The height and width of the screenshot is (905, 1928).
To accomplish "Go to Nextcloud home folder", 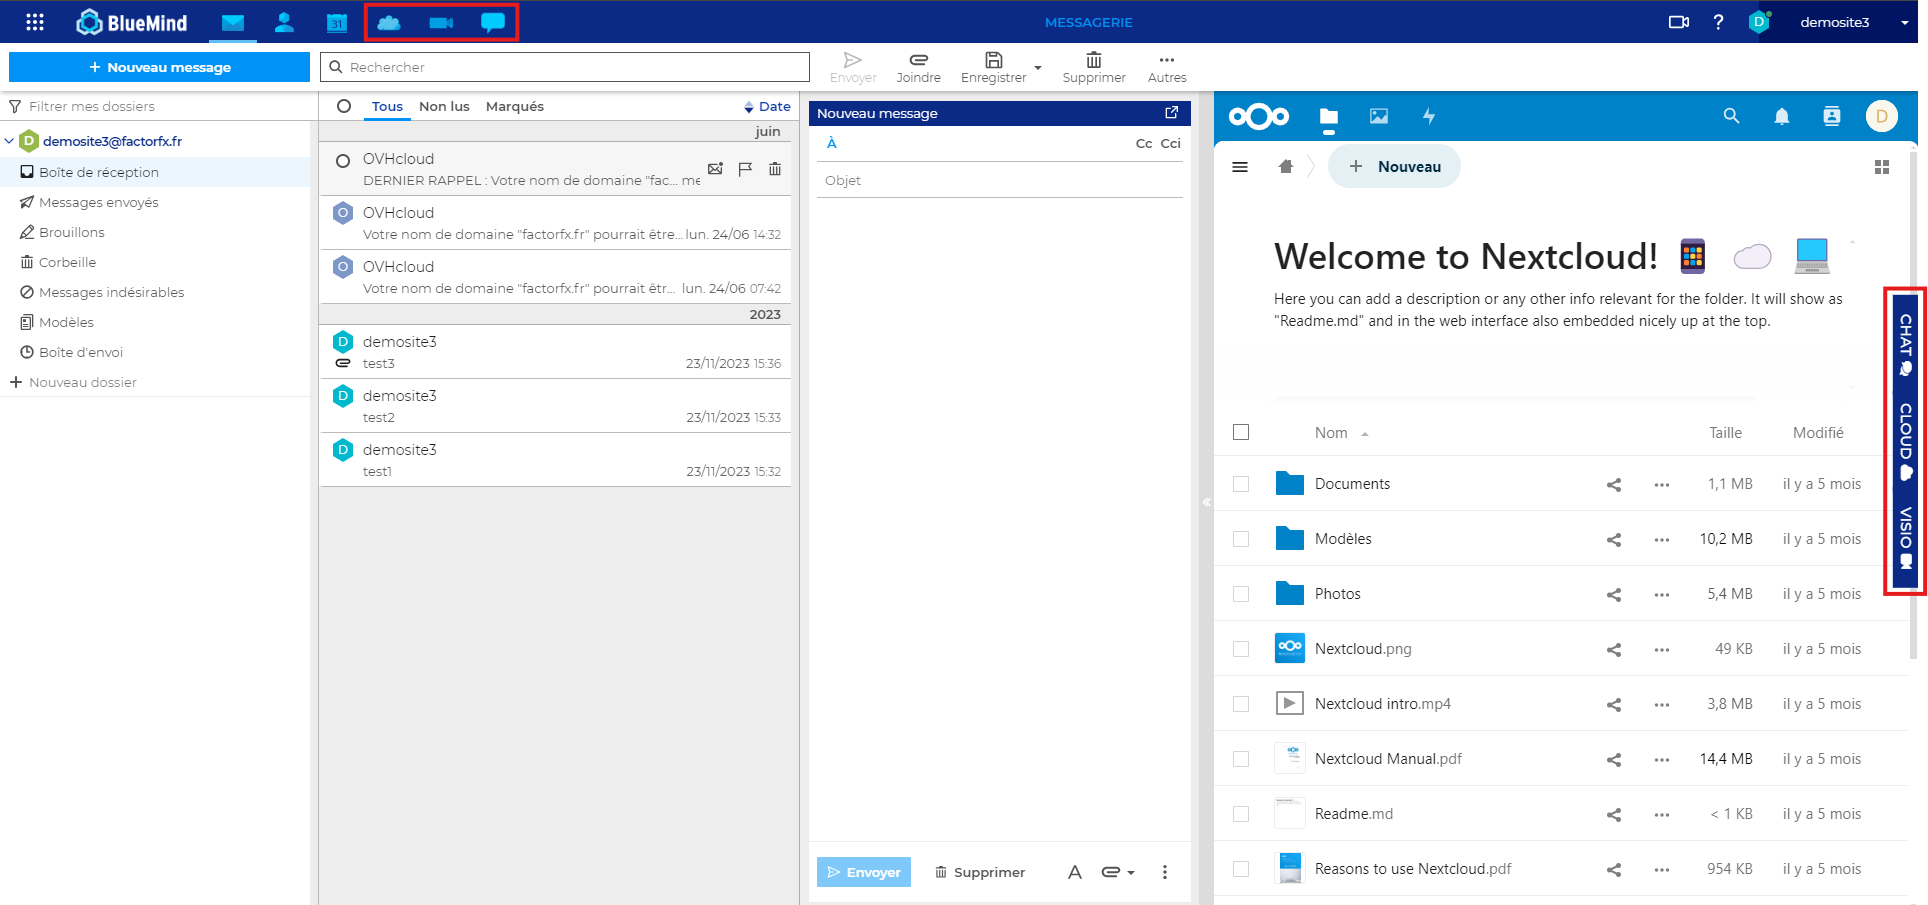I will pos(1286,167).
